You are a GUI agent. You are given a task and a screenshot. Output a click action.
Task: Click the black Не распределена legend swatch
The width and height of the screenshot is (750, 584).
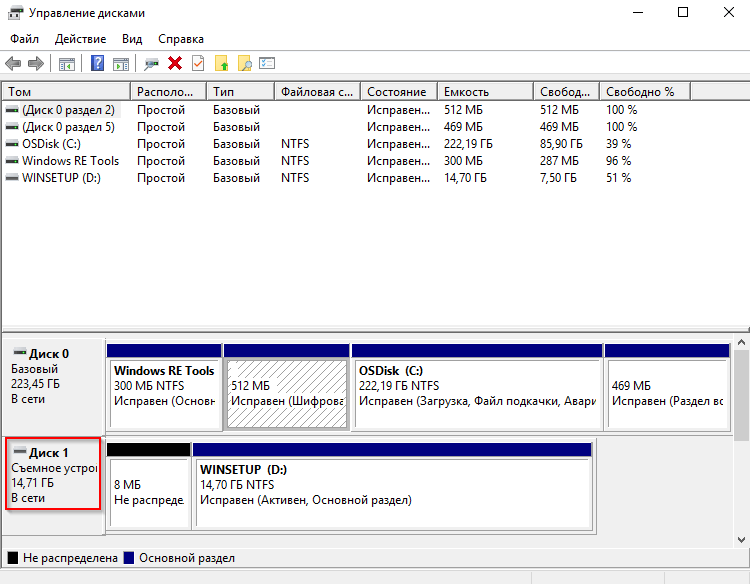(13, 558)
